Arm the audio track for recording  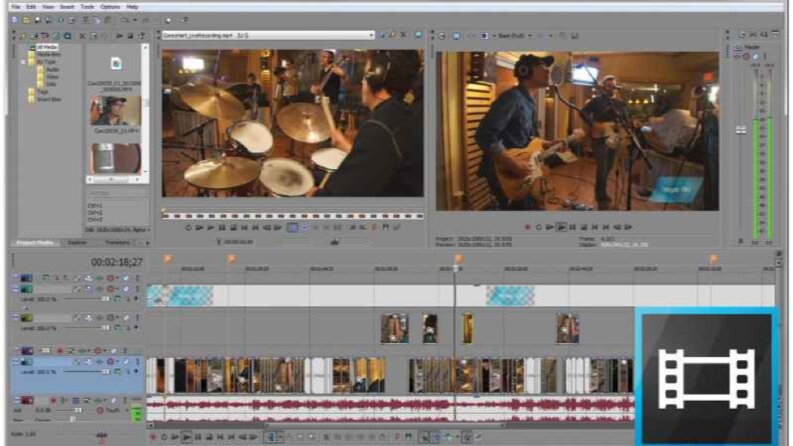[54, 400]
